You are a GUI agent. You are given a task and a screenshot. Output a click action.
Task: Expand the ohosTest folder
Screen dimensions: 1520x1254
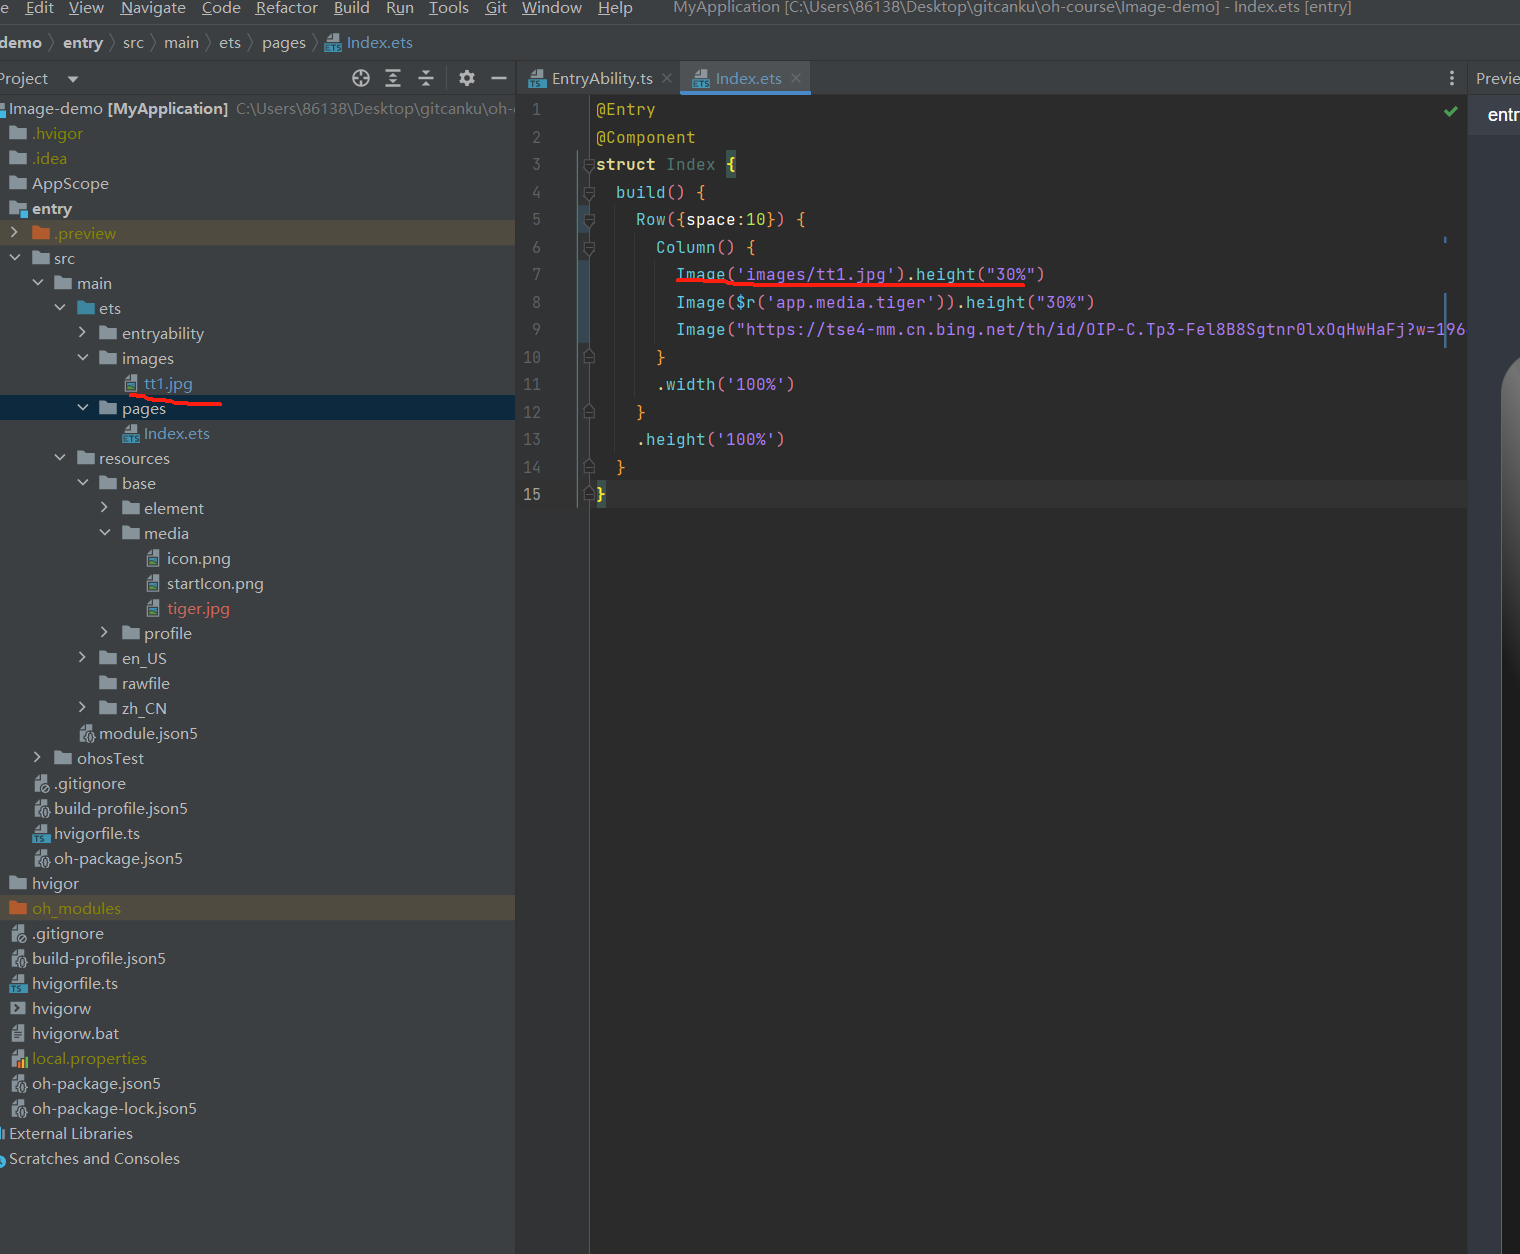coord(37,758)
